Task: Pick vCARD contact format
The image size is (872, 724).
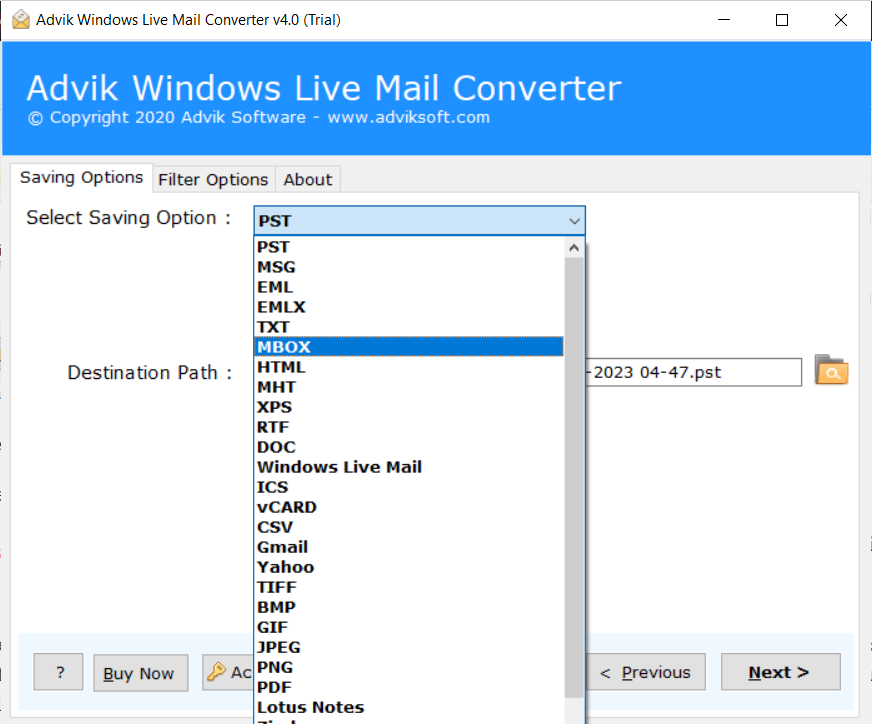Action: tap(409, 507)
